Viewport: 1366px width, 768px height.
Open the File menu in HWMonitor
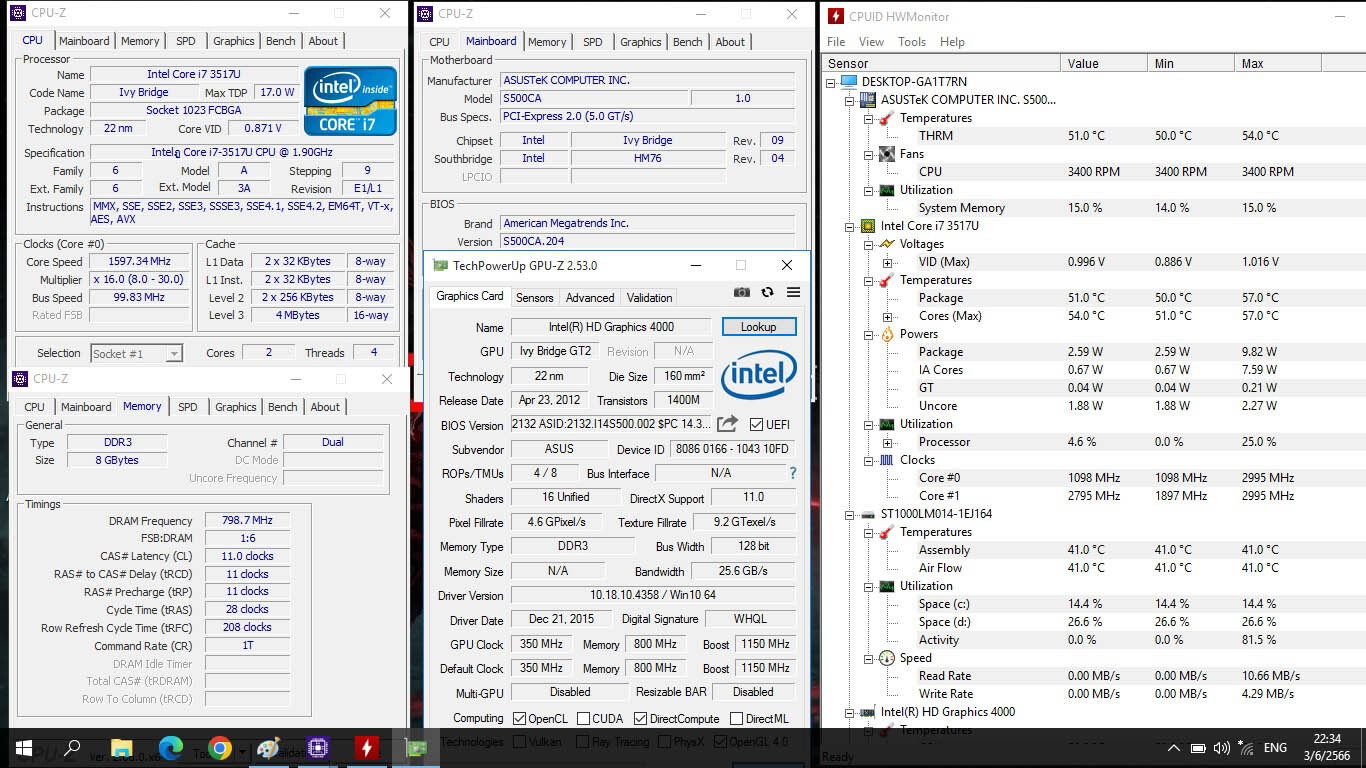click(x=836, y=42)
